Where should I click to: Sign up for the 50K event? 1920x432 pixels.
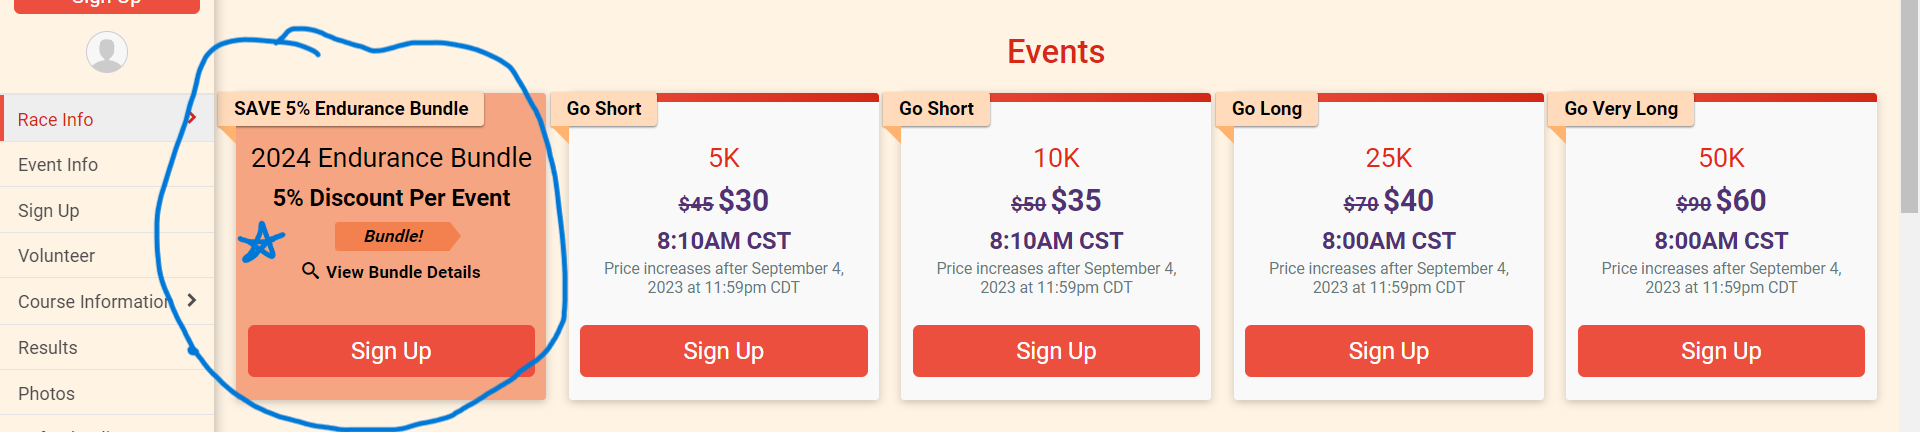1721,351
